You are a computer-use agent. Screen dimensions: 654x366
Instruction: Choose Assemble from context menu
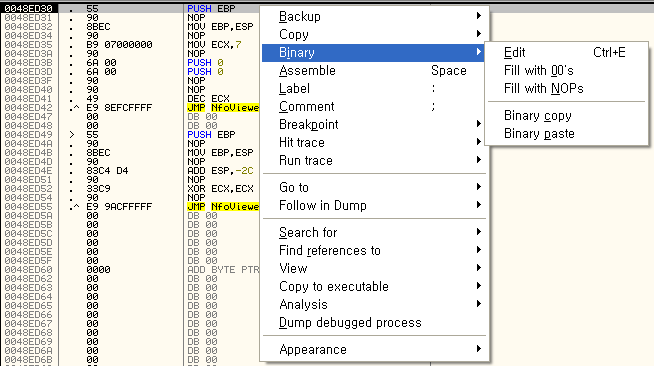(x=373, y=70)
